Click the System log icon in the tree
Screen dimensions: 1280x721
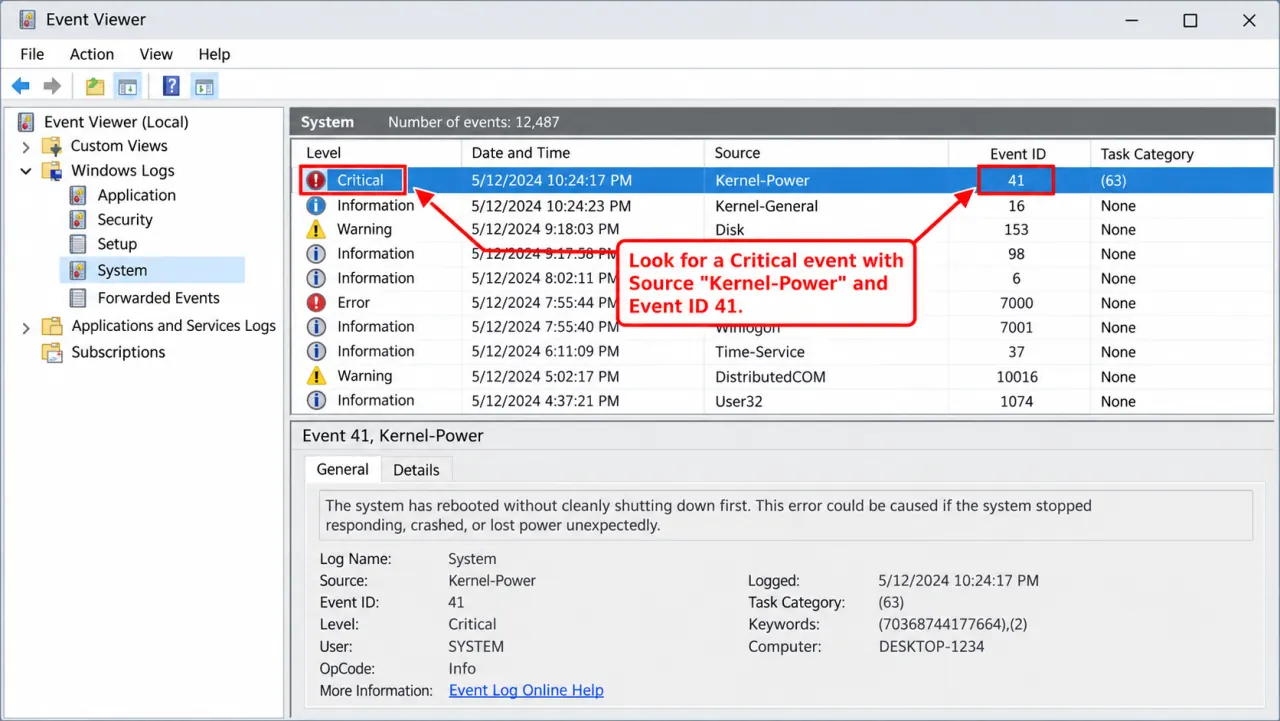[x=78, y=270]
